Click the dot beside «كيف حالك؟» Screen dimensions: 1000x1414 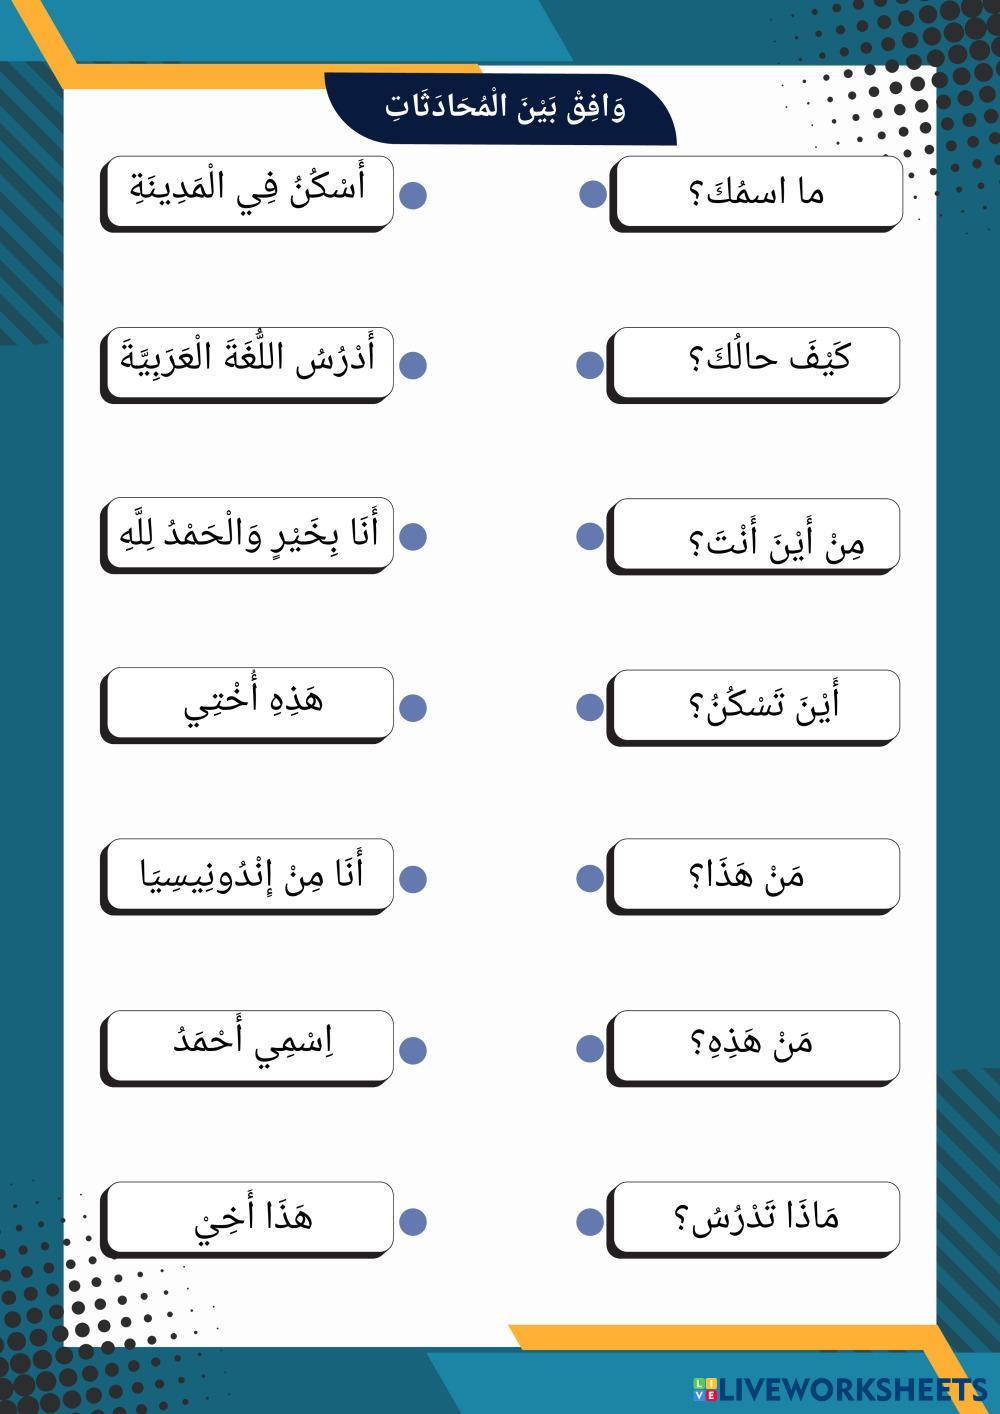click(x=590, y=365)
